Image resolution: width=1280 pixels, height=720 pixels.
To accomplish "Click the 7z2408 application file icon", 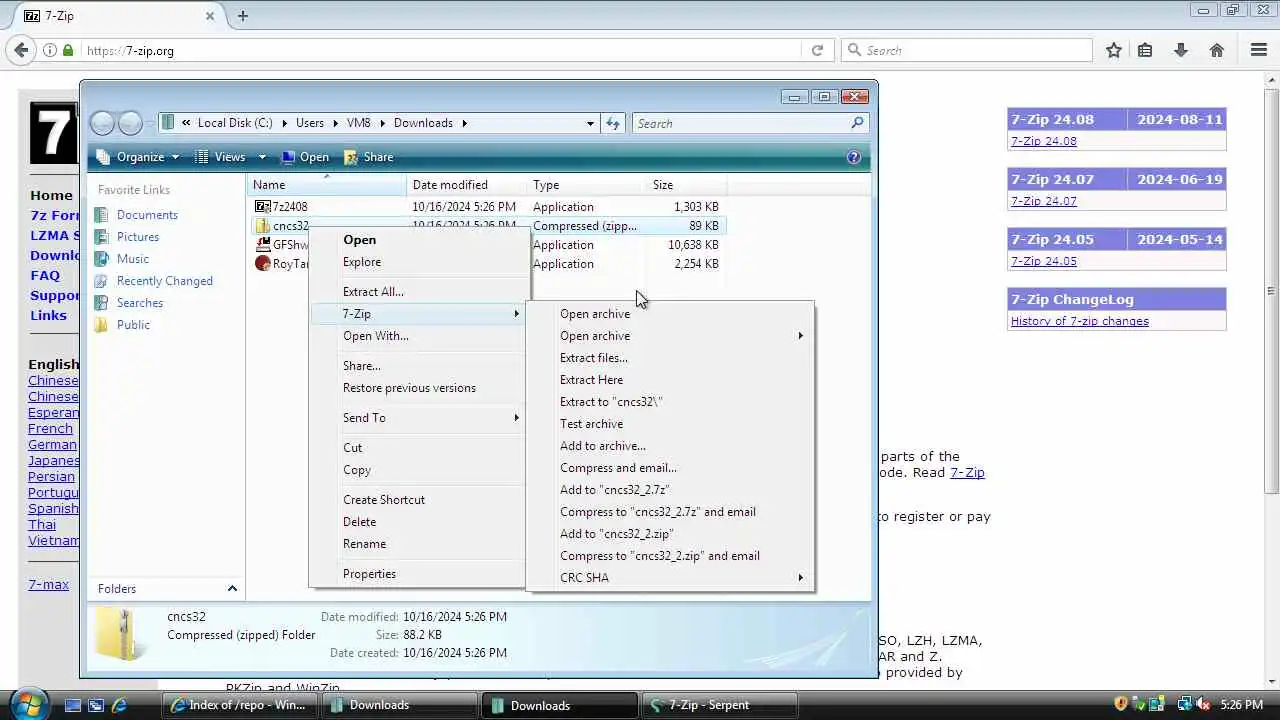I will pos(262,207).
